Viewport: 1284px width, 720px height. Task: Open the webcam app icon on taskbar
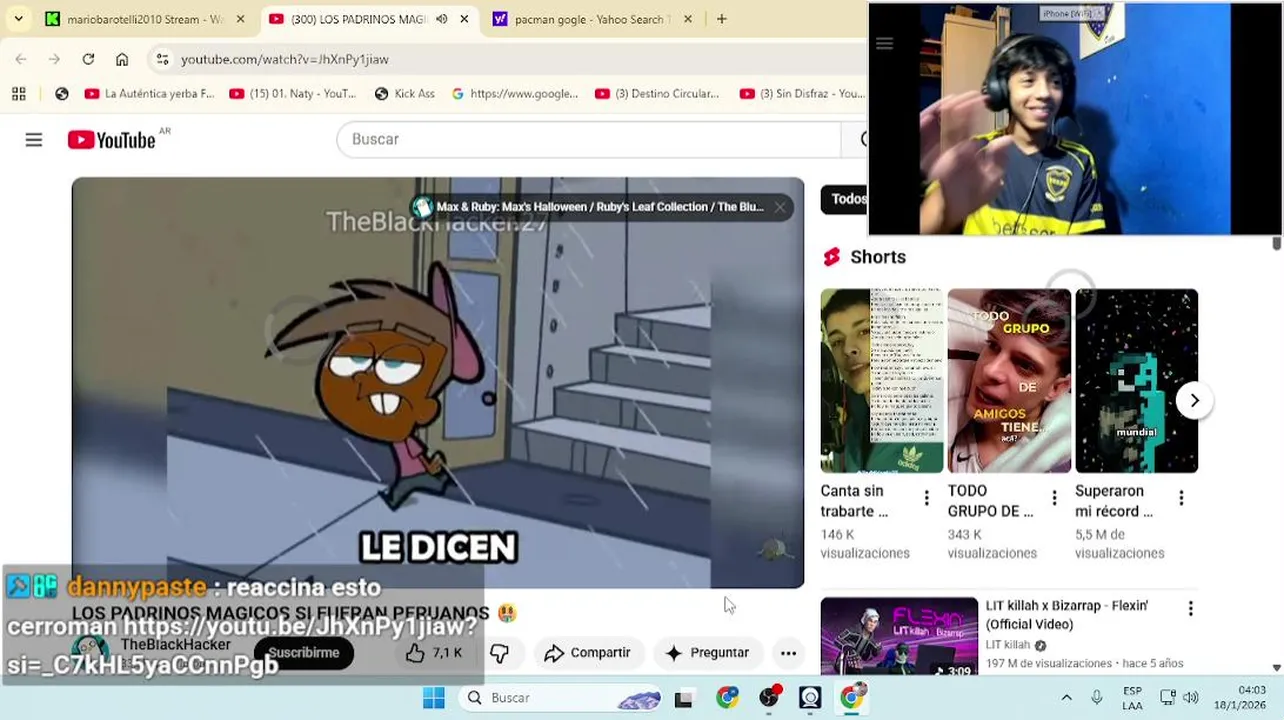click(x=810, y=698)
